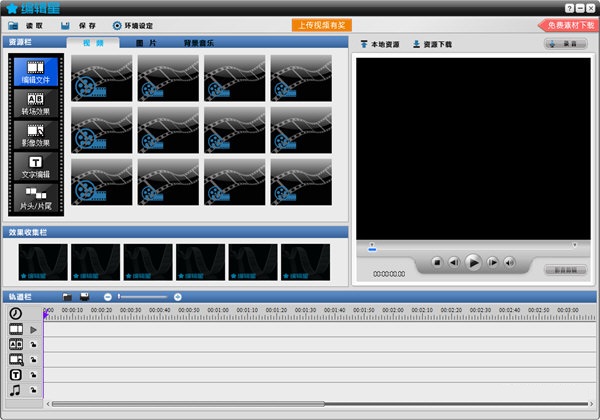Click the 保存 (save) toolbar icon
The height and width of the screenshot is (420, 600).
(65, 26)
